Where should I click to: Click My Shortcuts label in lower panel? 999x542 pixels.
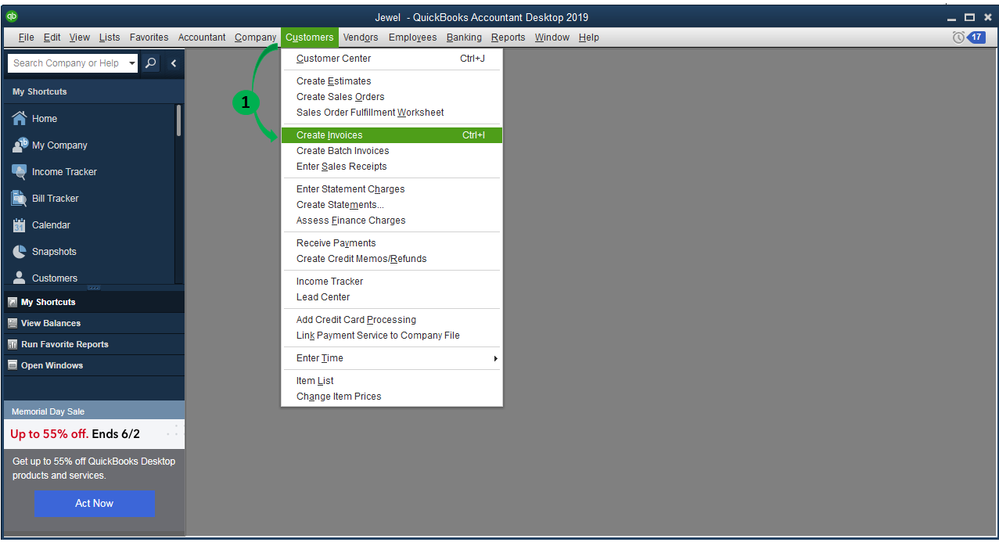pos(48,302)
